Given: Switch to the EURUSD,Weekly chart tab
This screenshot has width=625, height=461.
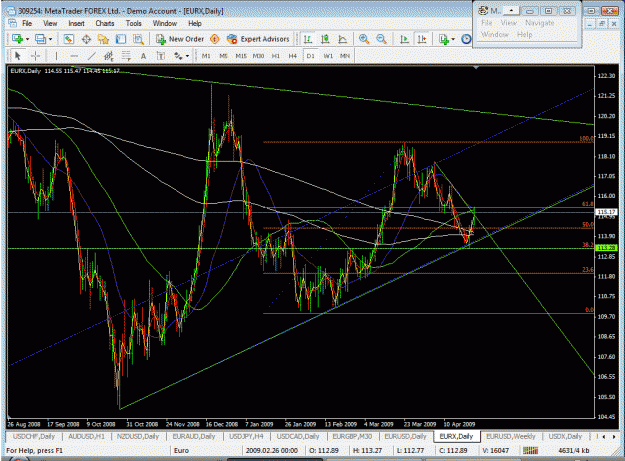Looking at the screenshot, I should click(511, 436).
